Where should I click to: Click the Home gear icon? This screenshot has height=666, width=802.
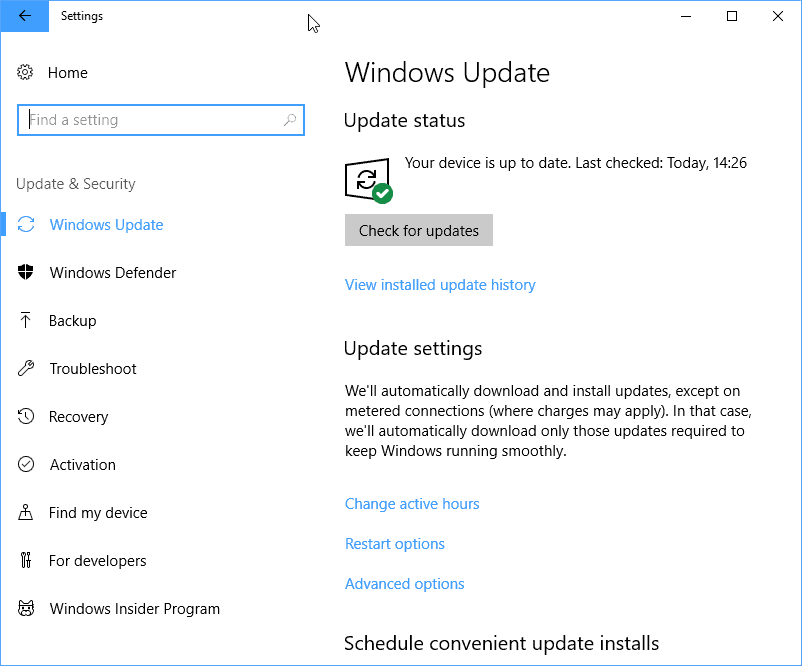pos(25,72)
